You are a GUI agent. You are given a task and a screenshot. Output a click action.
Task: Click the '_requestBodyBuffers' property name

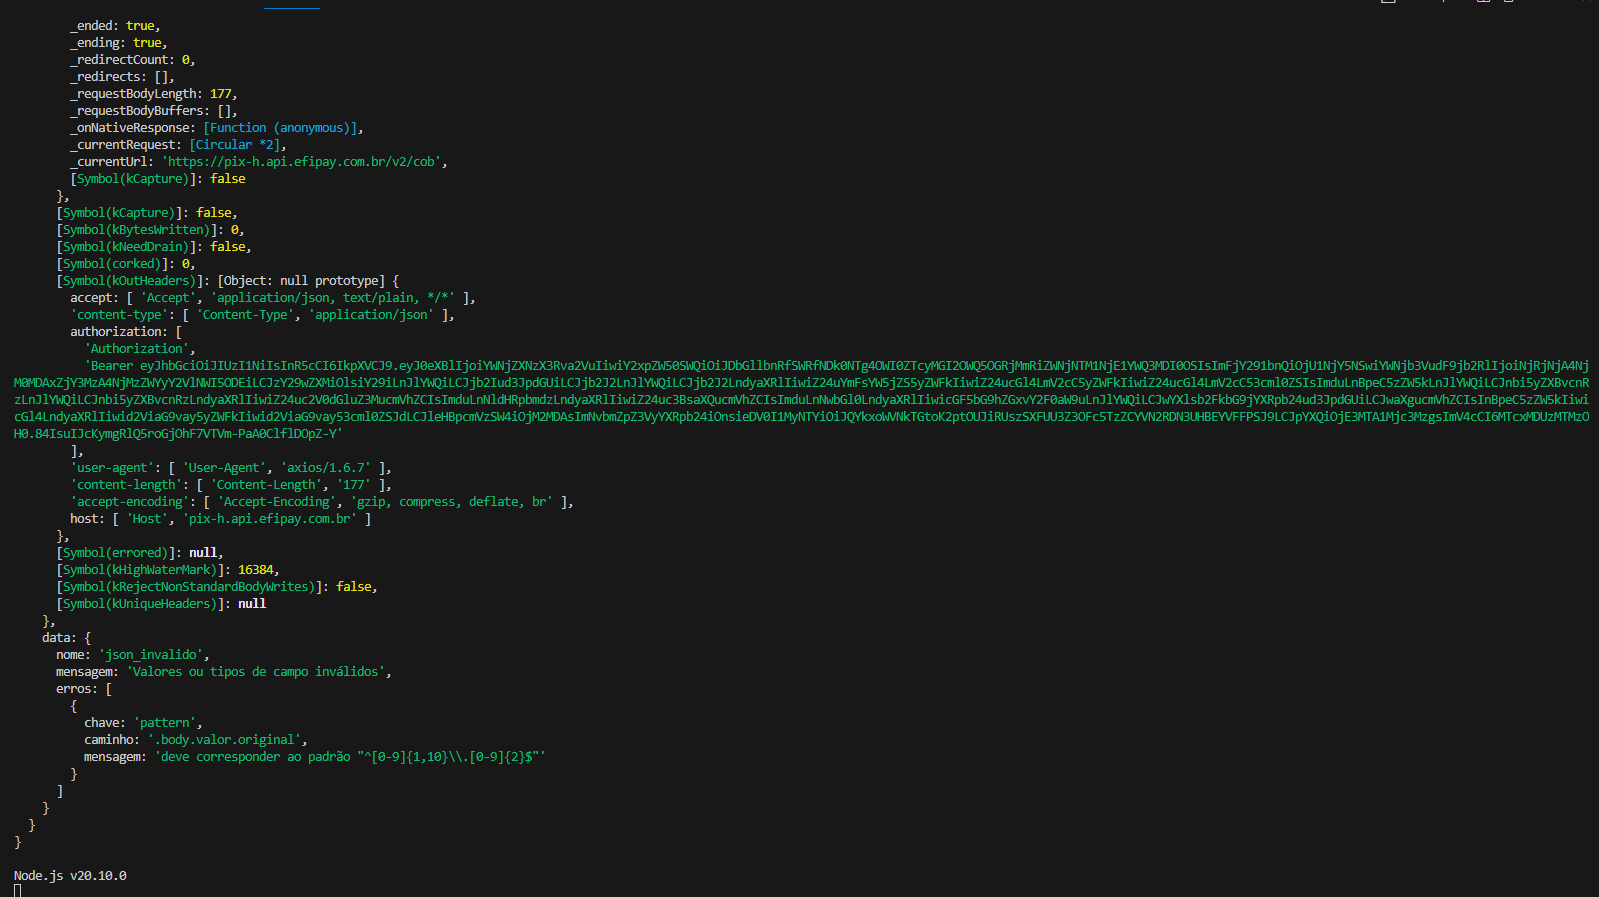(x=137, y=111)
